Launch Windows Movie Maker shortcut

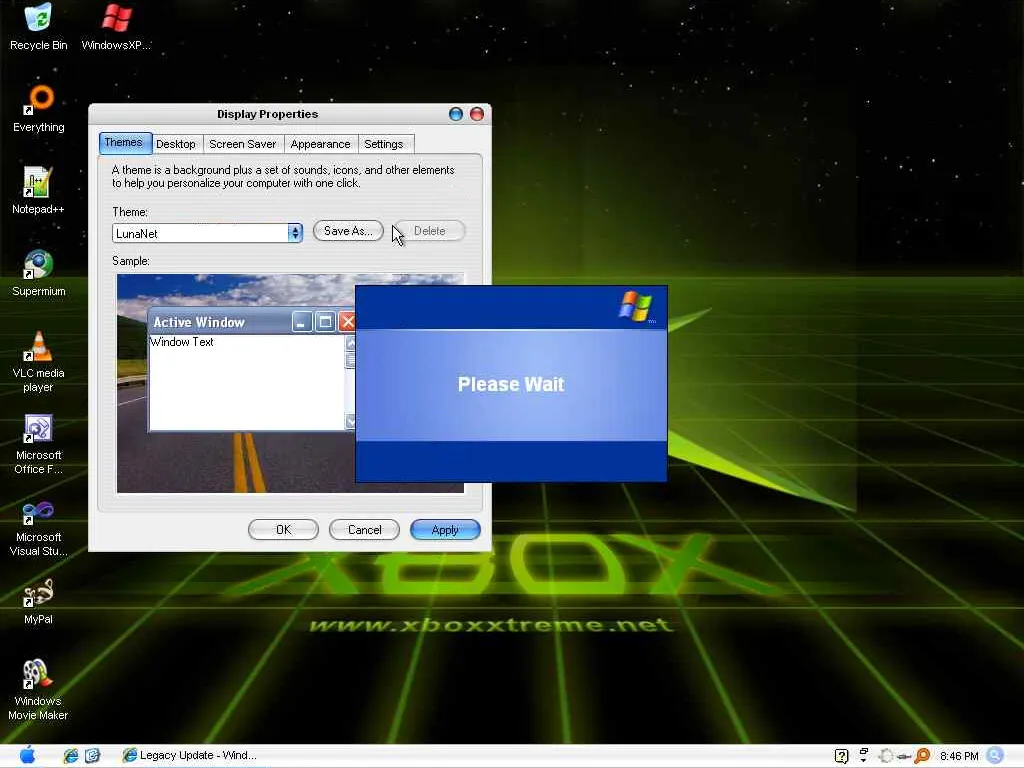point(38,690)
